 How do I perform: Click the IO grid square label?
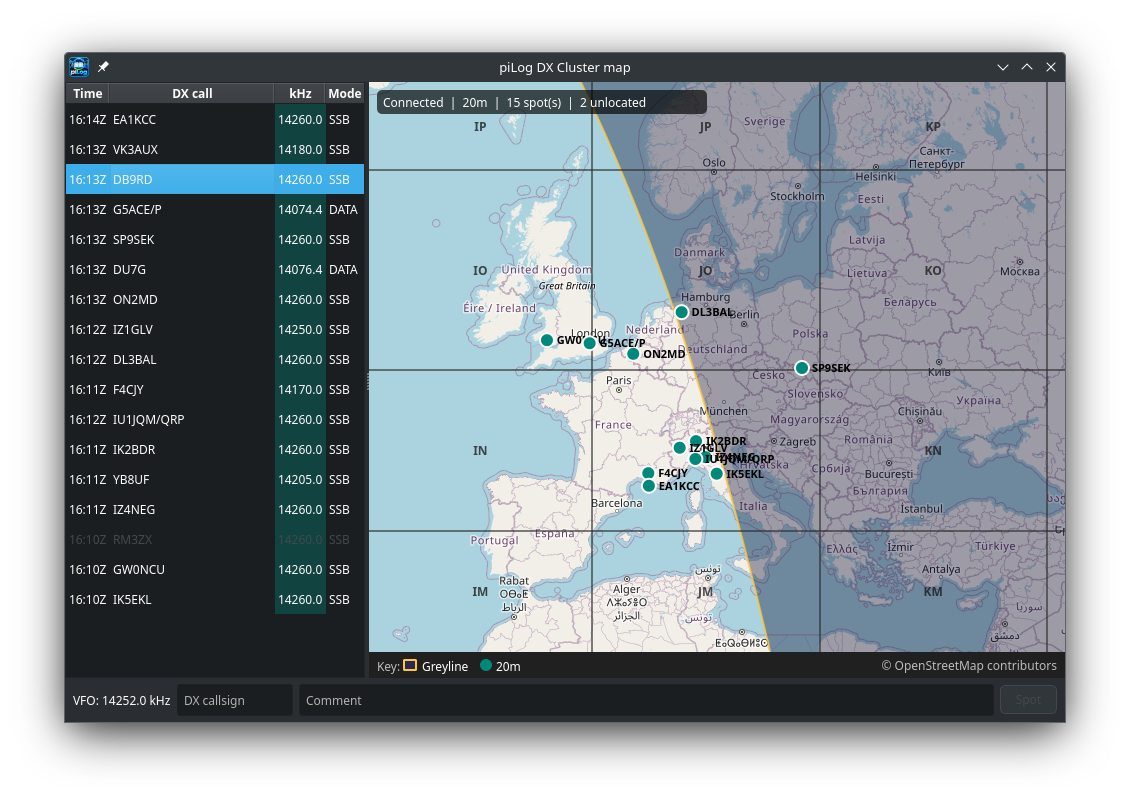click(480, 271)
